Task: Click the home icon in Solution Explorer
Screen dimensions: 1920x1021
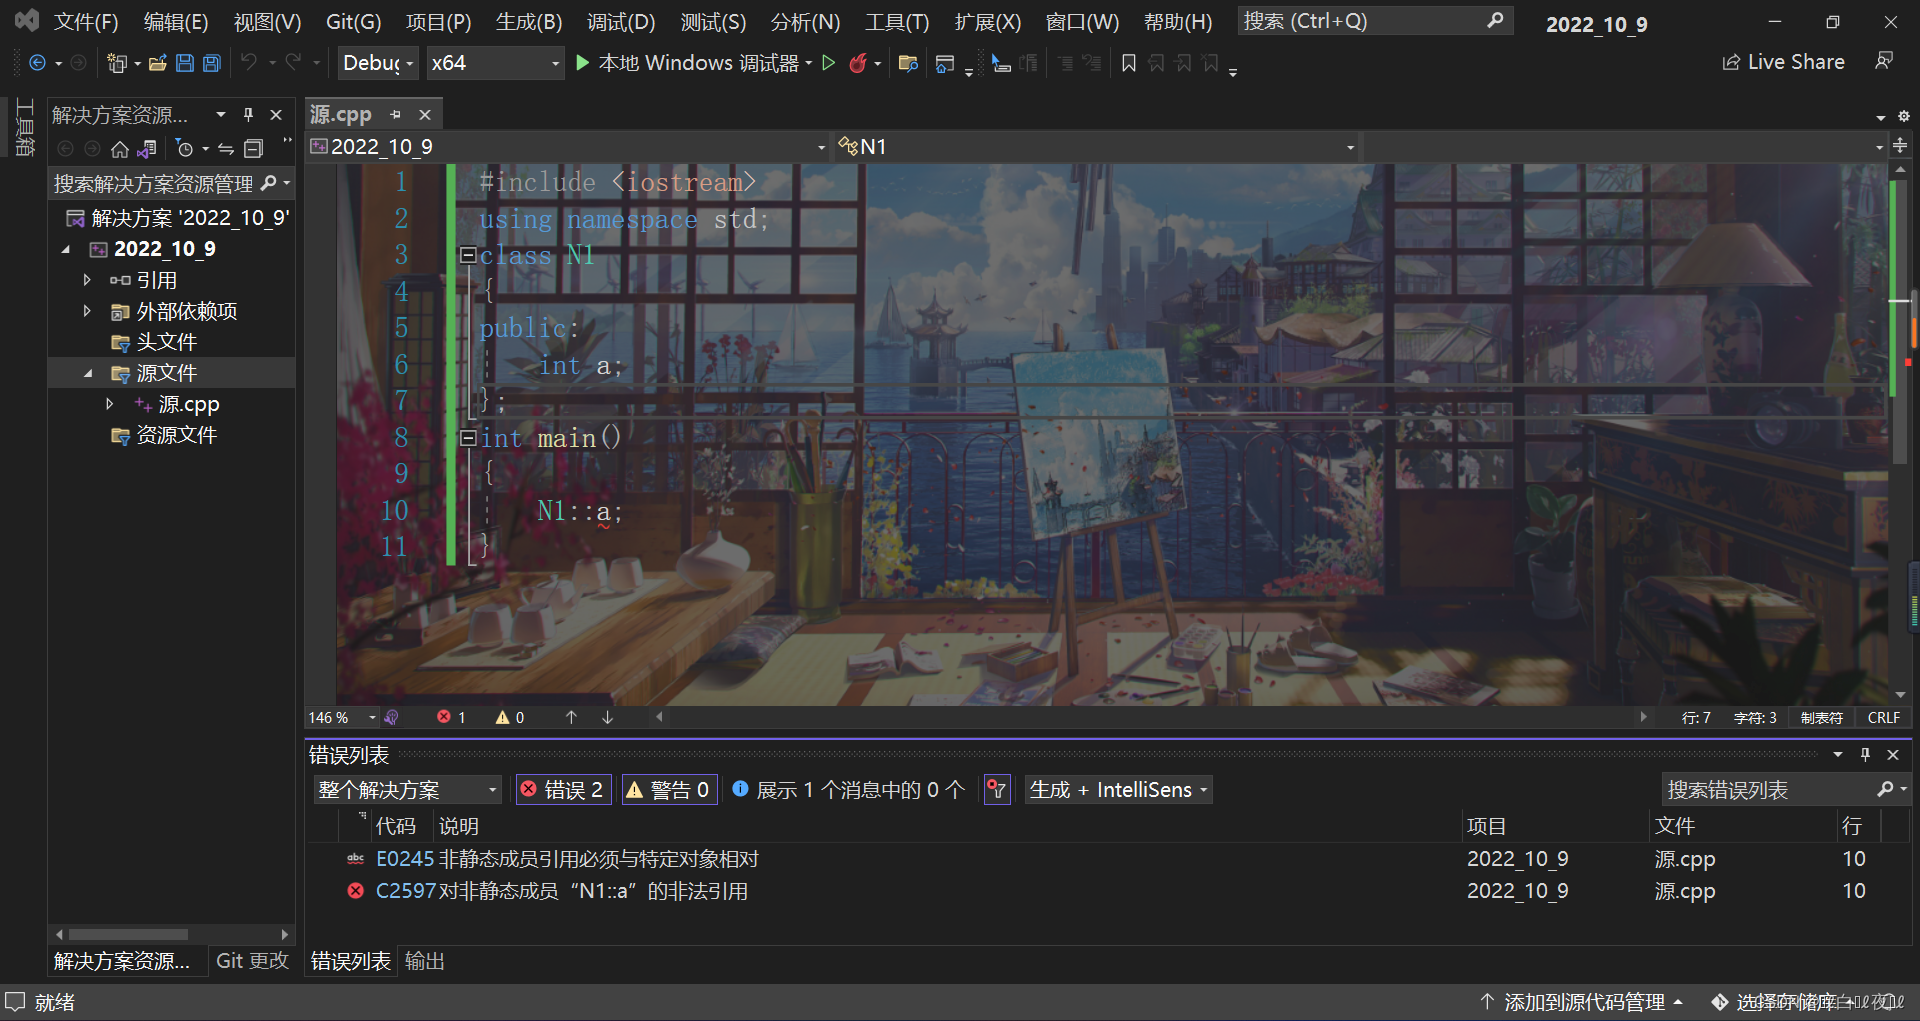Action: (120, 149)
